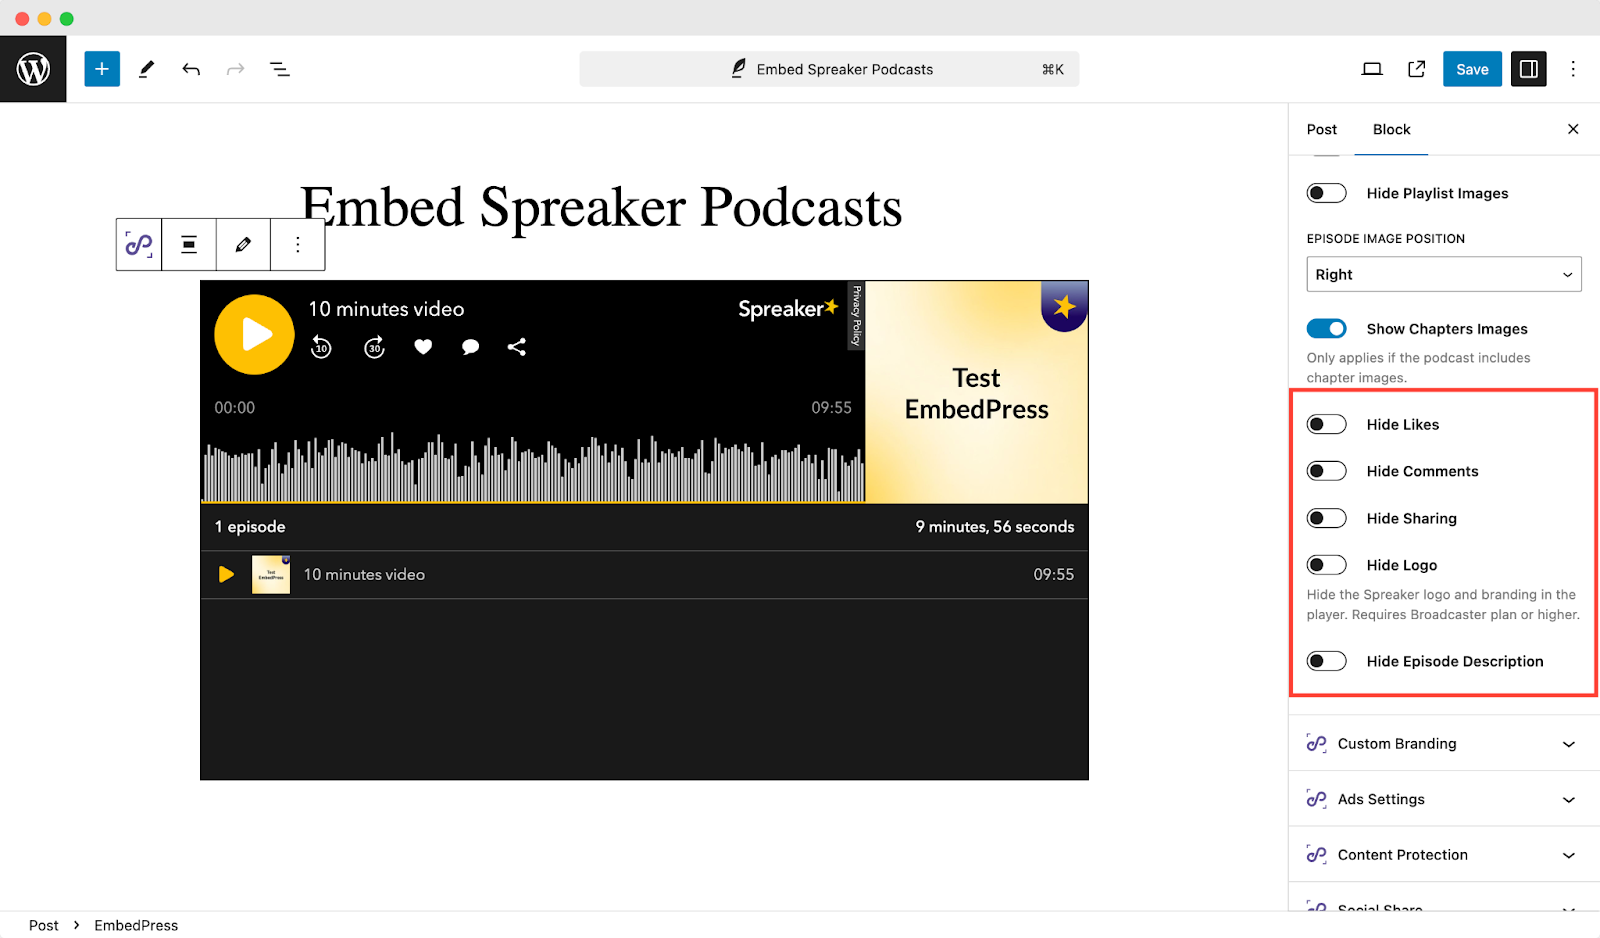Toggle Hide Playlist Images
The image size is (1600, 938).
click(x=1327, y=193)
